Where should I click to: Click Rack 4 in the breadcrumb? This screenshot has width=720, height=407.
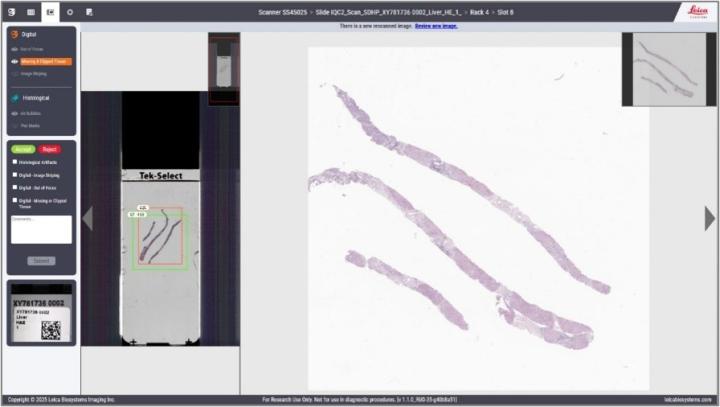click(479, 12)
